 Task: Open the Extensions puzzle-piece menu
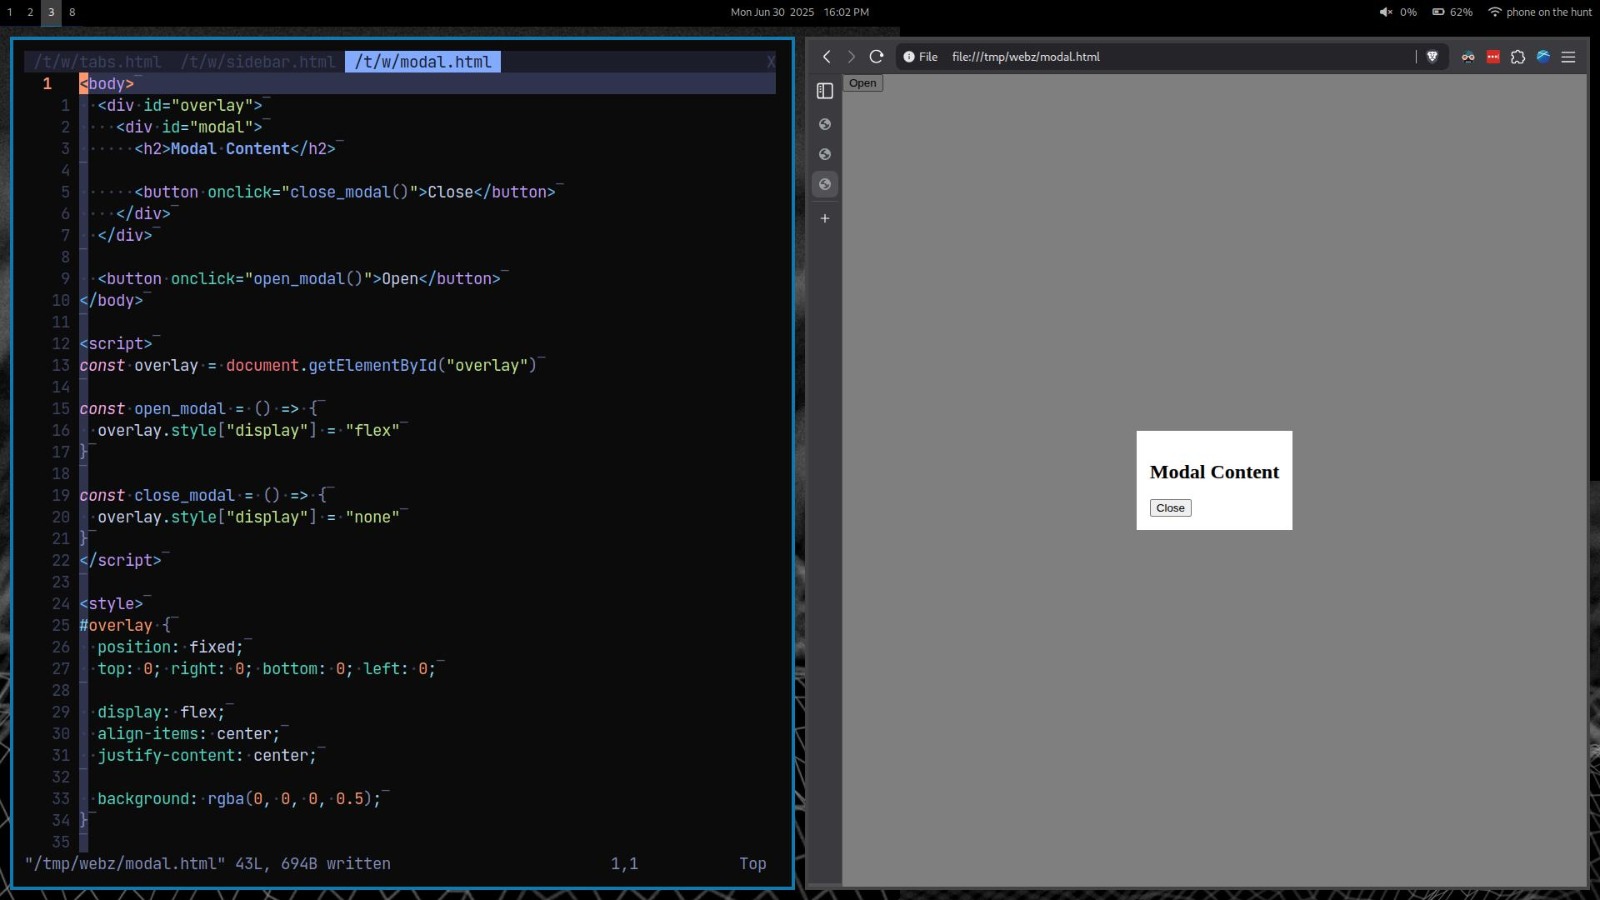point(1518,57)
